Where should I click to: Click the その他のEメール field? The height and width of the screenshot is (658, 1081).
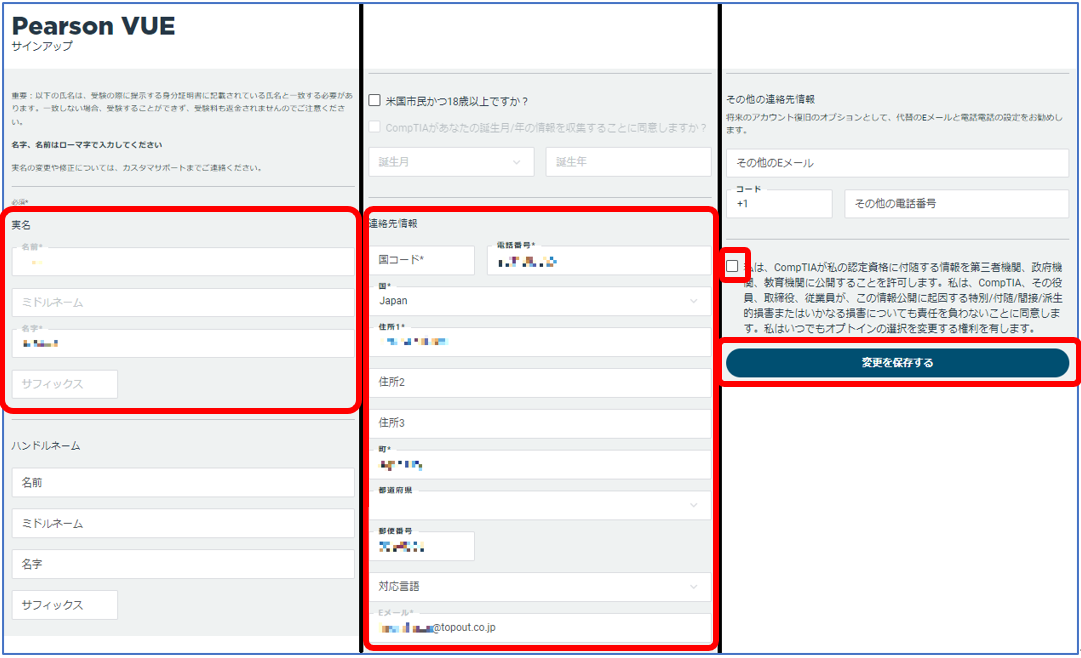(898, 163)
